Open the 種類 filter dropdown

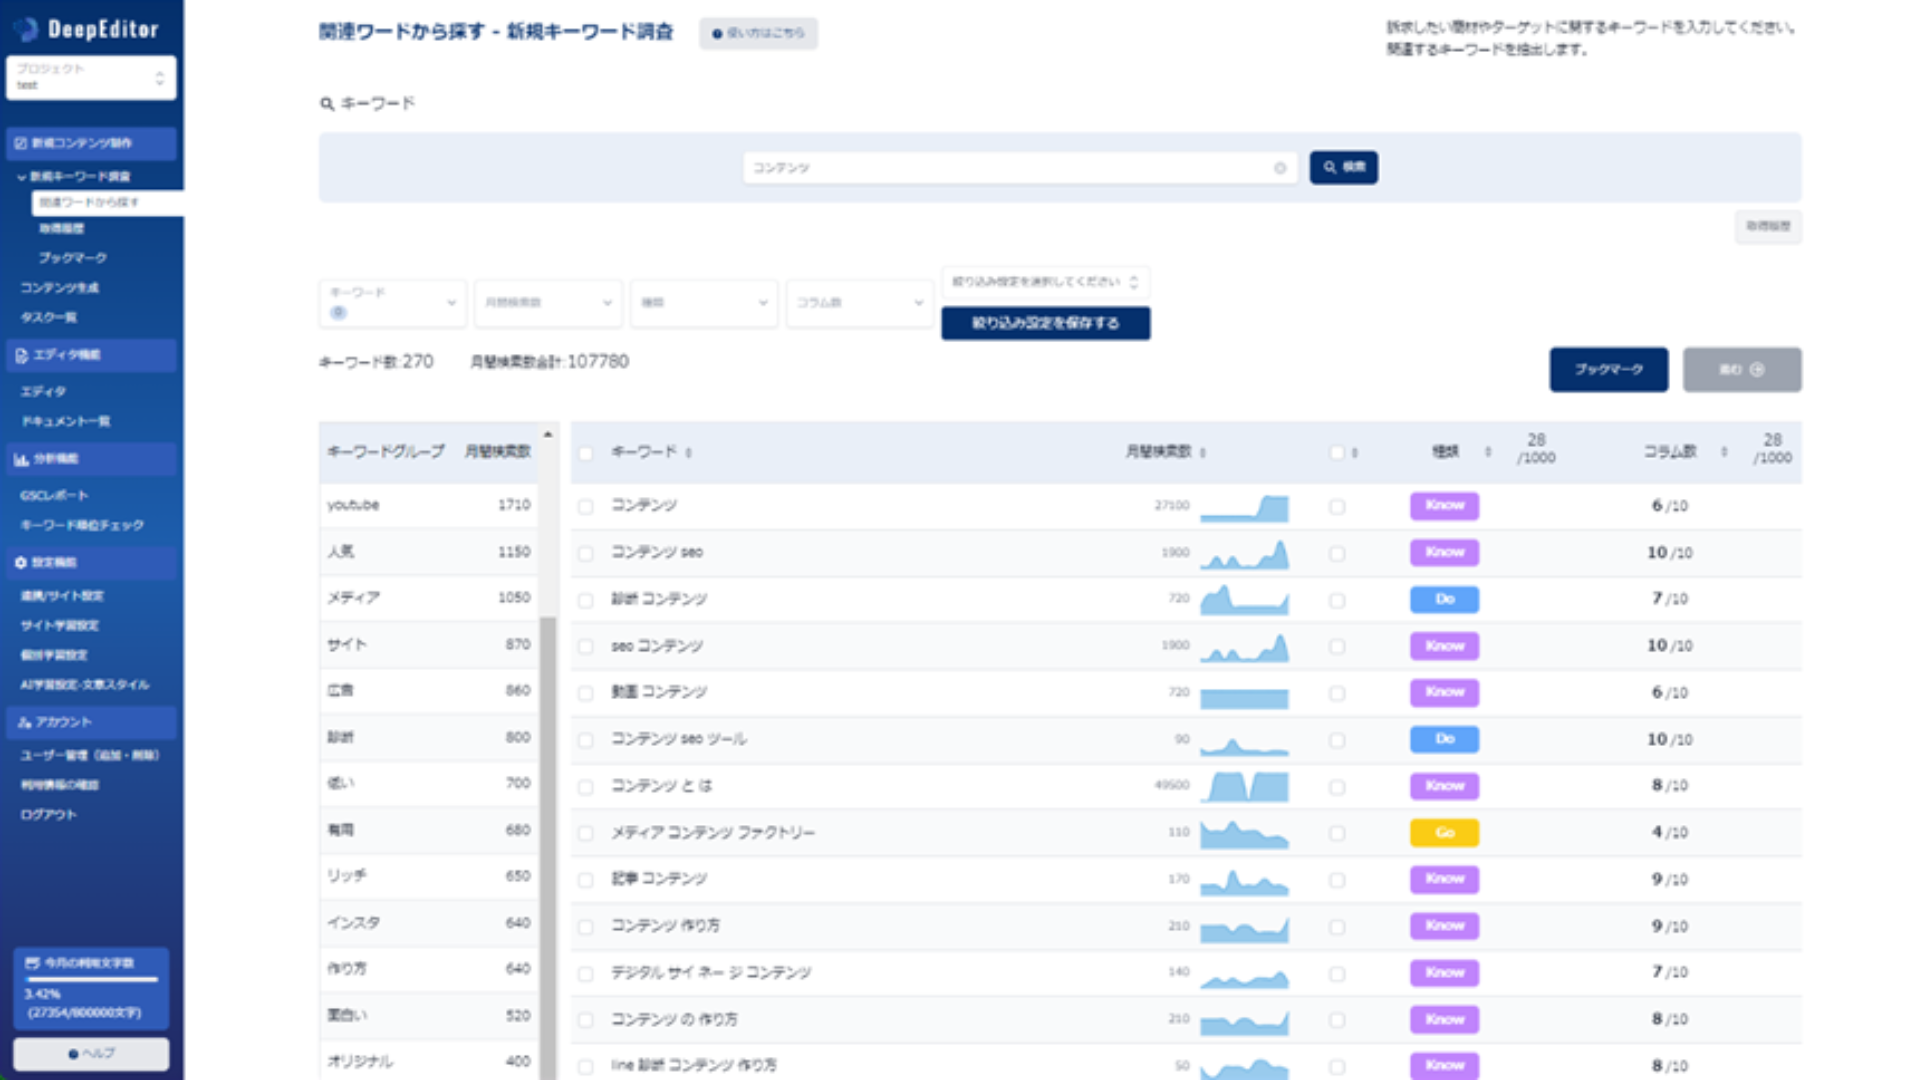tap(704, 302)
